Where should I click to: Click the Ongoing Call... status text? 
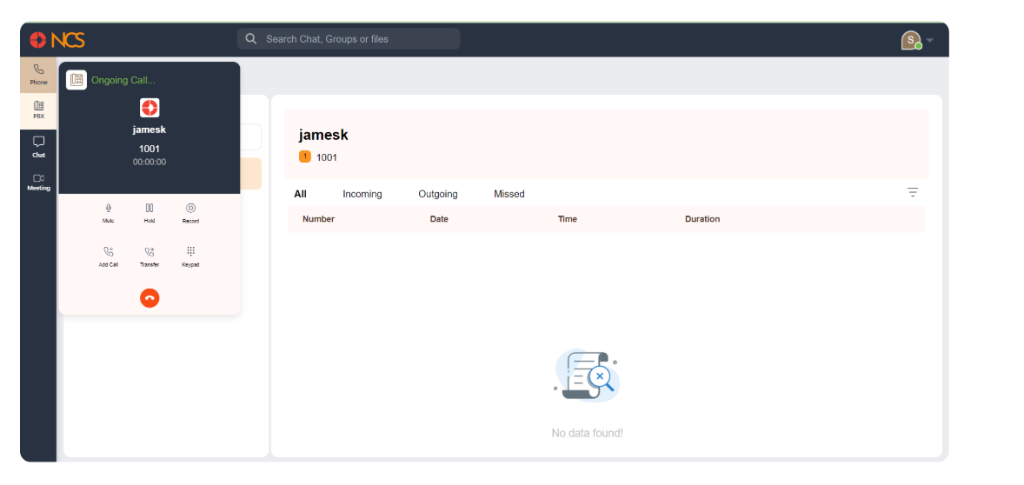pos(123,80)
